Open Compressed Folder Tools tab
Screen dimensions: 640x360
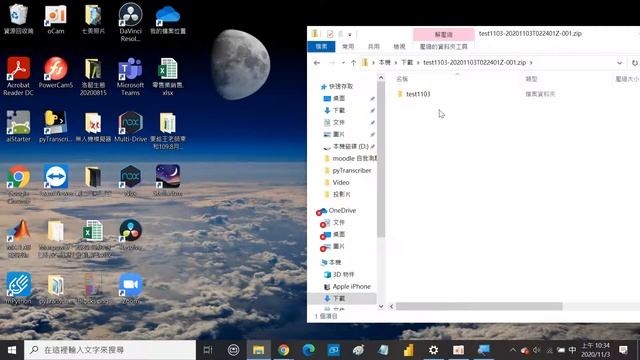pos(444,47)
